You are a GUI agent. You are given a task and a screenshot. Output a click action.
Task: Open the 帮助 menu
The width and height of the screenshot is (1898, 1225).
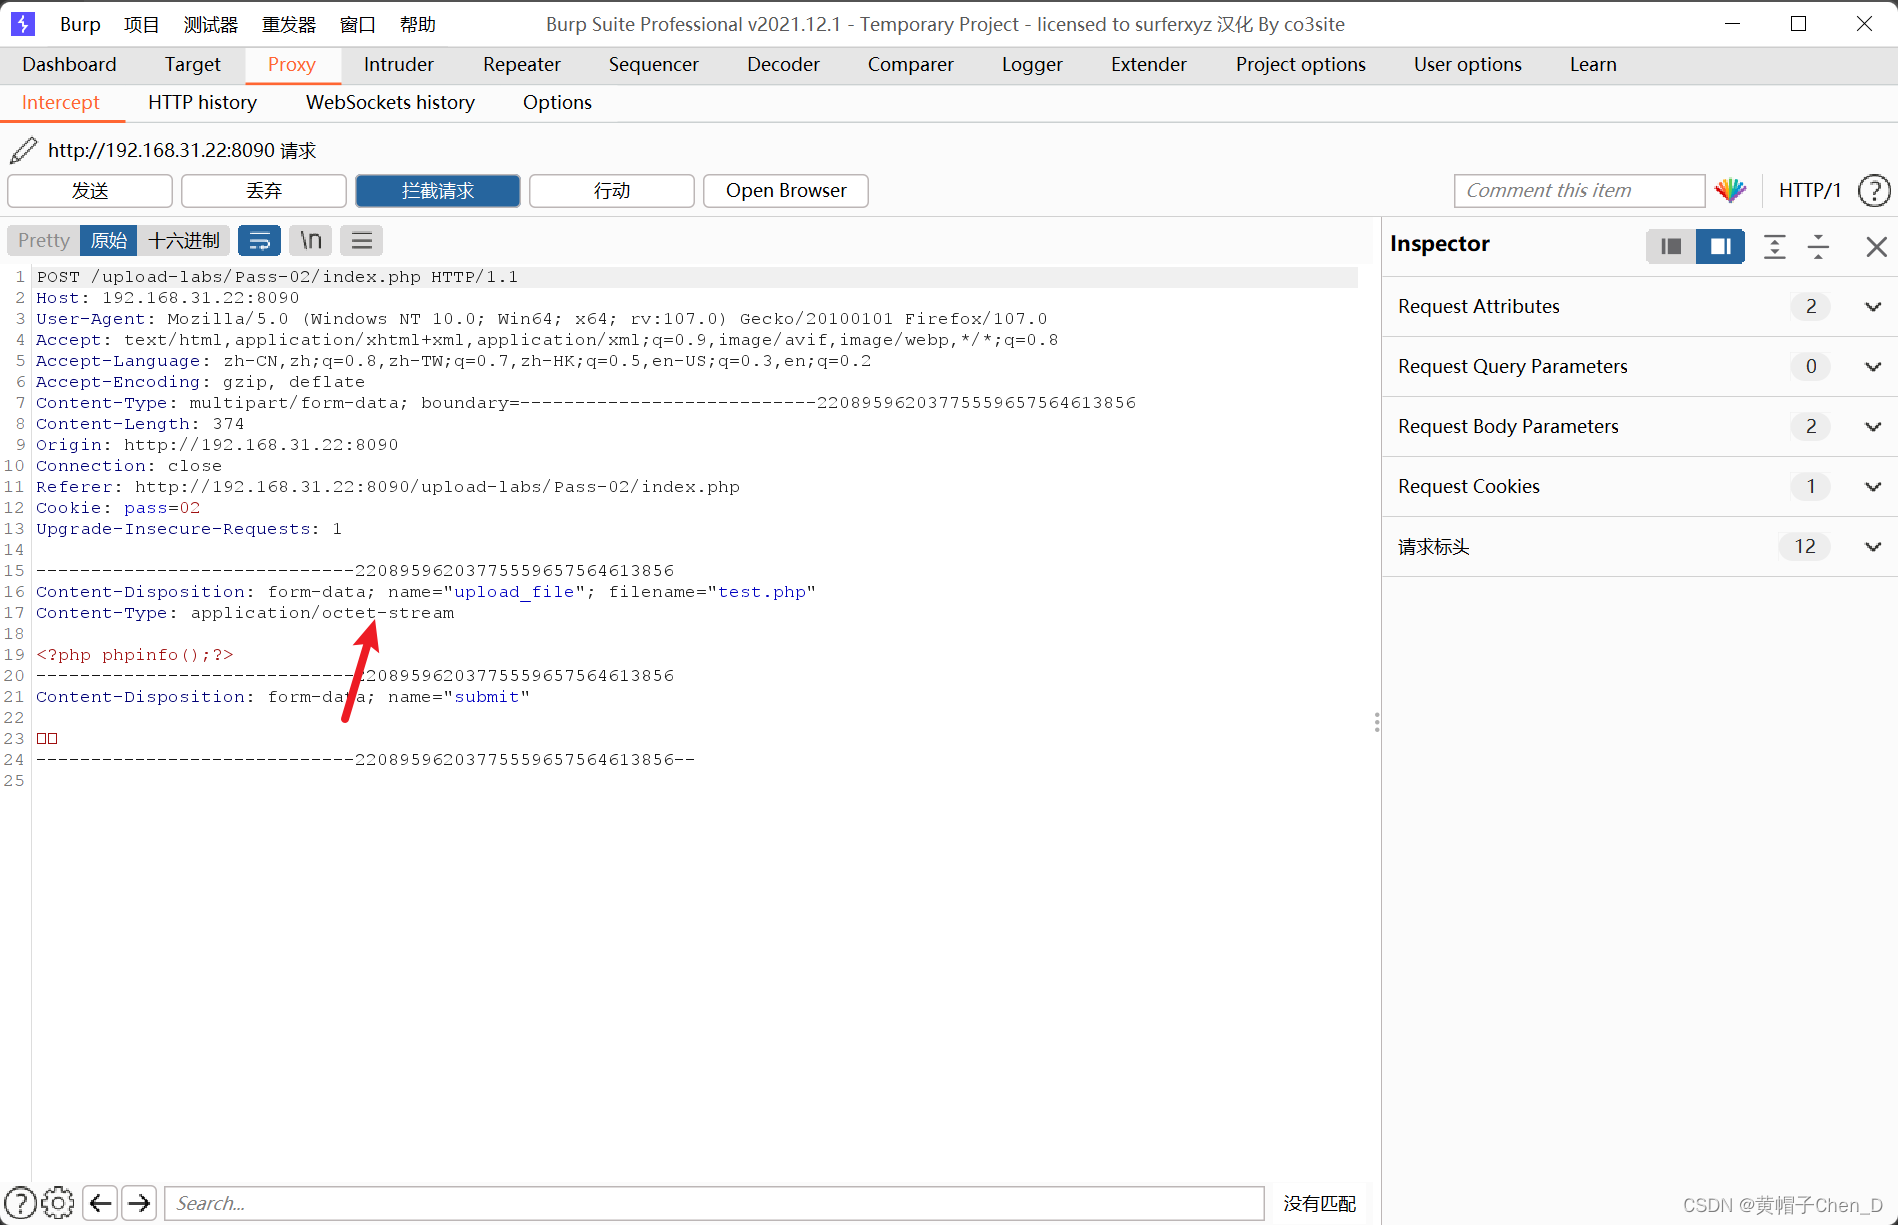click(x=417, y=24)
